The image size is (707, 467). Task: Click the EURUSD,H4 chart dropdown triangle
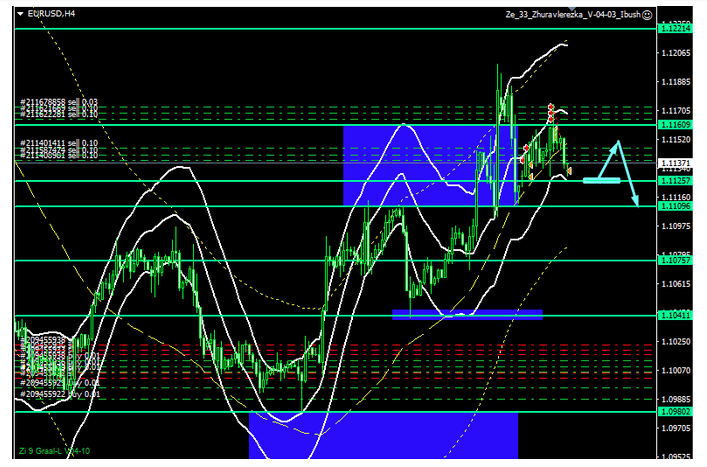tap(22, 15)
